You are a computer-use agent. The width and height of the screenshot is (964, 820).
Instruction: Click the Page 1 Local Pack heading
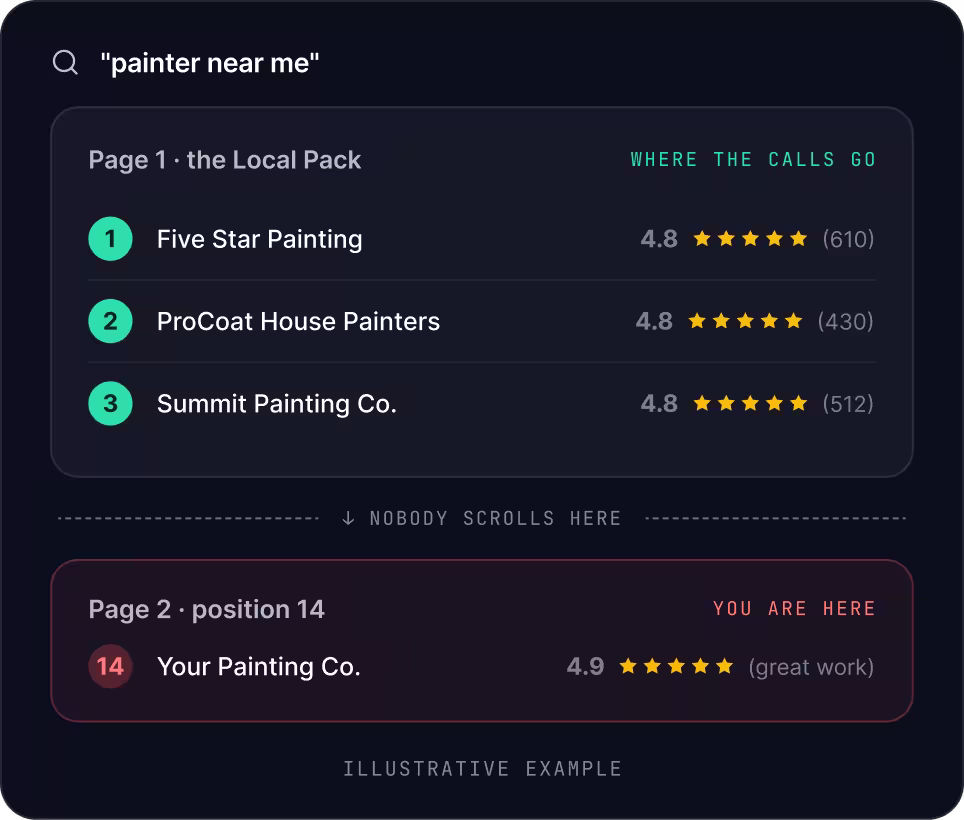point(224,160)
